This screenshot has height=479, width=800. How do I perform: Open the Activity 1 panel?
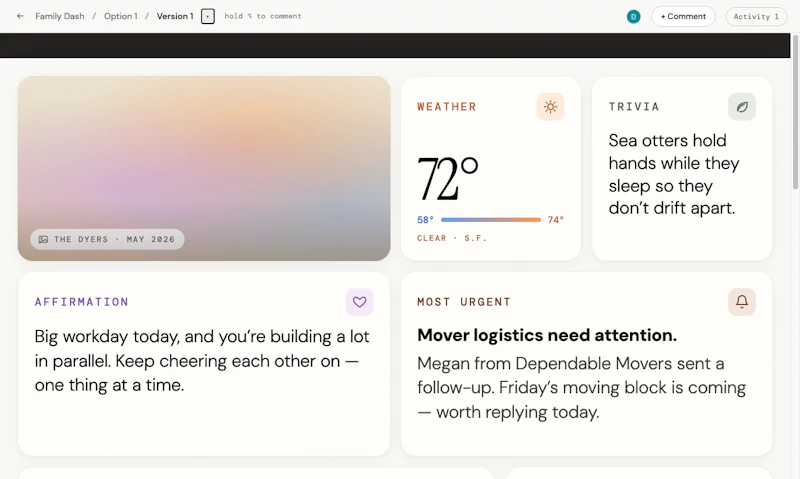coord(756,16)
